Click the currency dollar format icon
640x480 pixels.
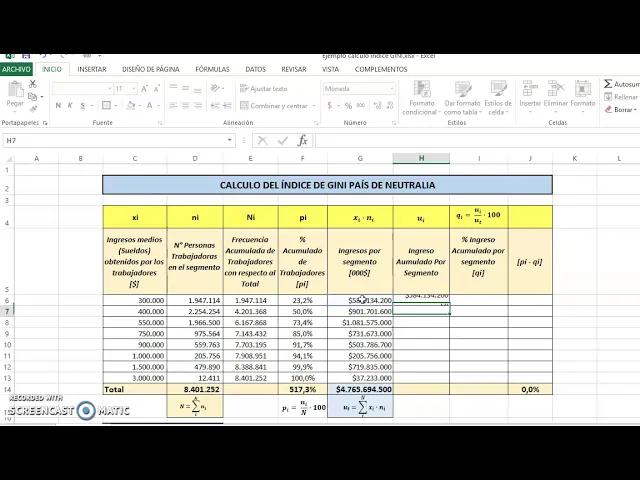330,106
